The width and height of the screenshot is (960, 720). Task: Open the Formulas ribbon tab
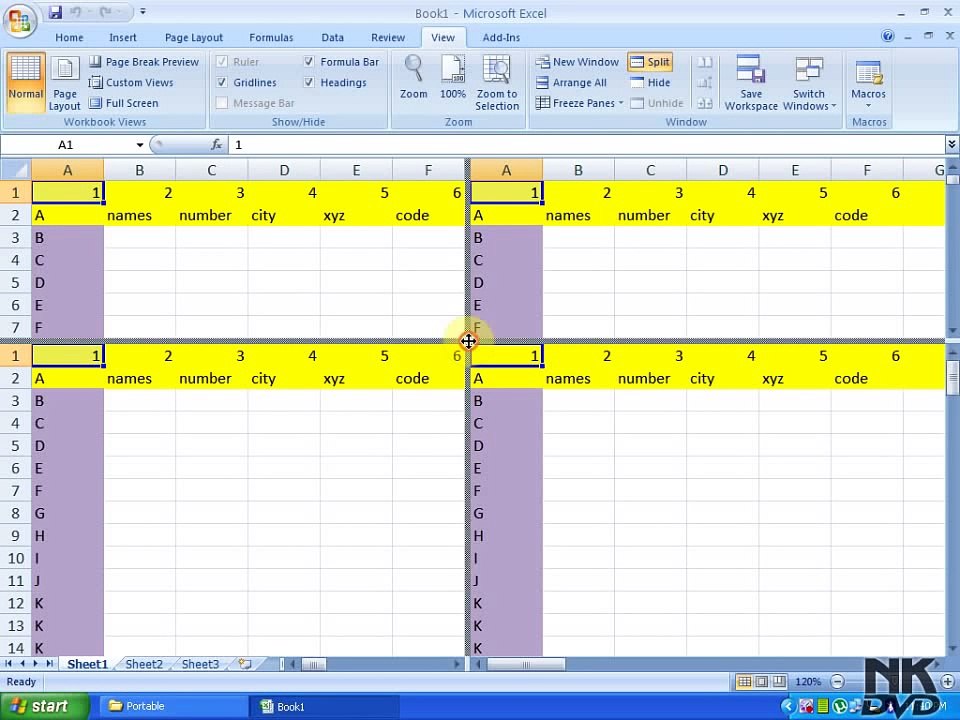coord(271,37)
